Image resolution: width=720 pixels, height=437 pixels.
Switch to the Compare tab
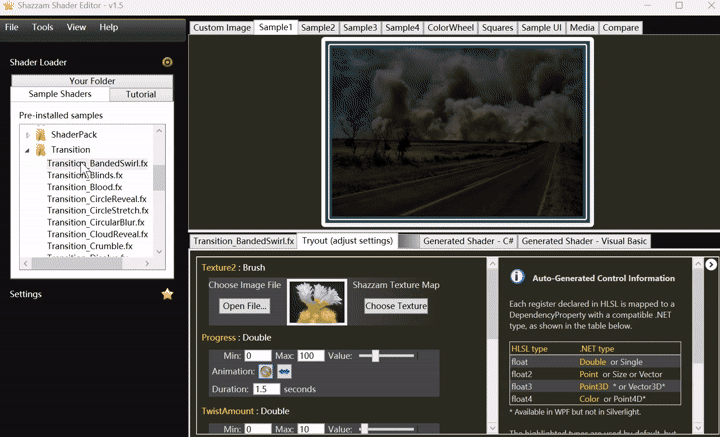[x=620, y=28]
